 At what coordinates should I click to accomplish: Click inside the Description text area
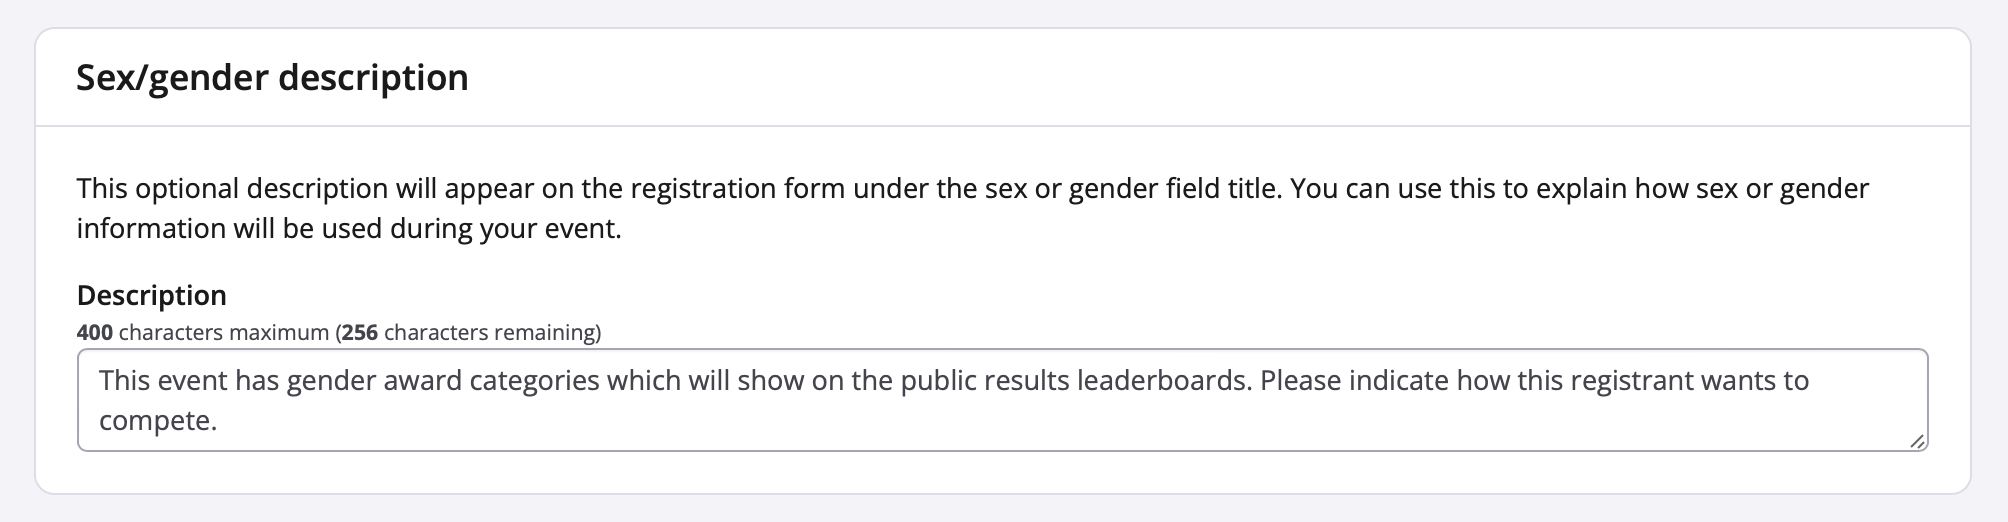coord(1000,400)
